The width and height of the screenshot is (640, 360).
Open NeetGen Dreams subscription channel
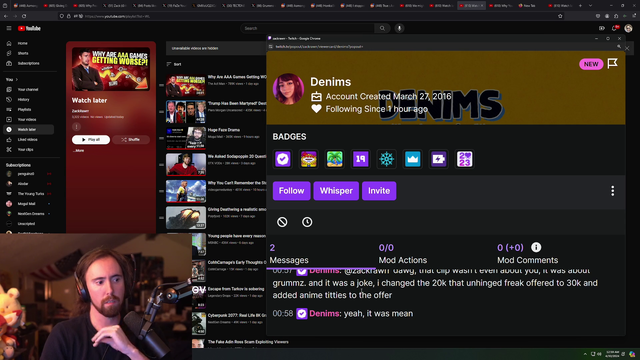pos(31,214)
